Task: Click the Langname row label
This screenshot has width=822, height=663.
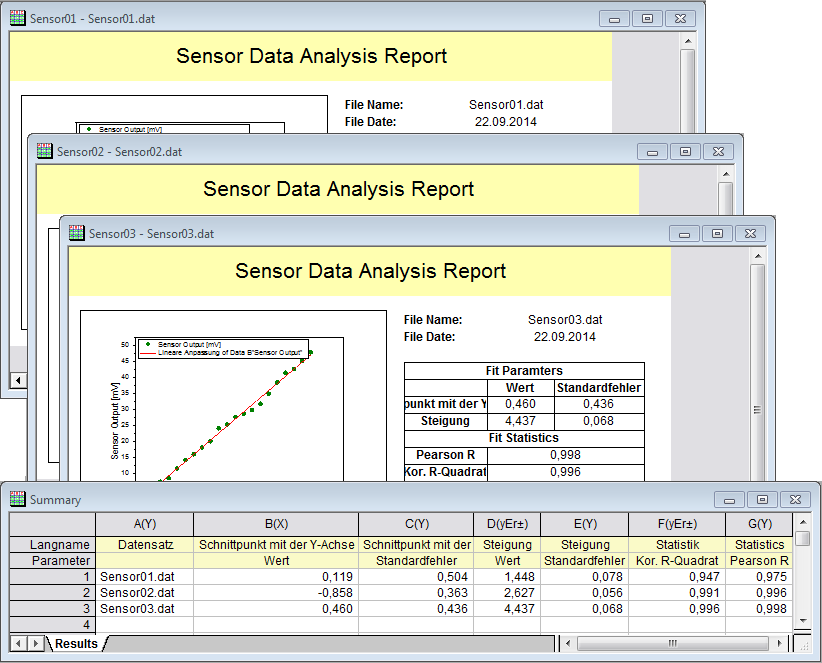Action: pyautogui.click(x=52, y=545)
